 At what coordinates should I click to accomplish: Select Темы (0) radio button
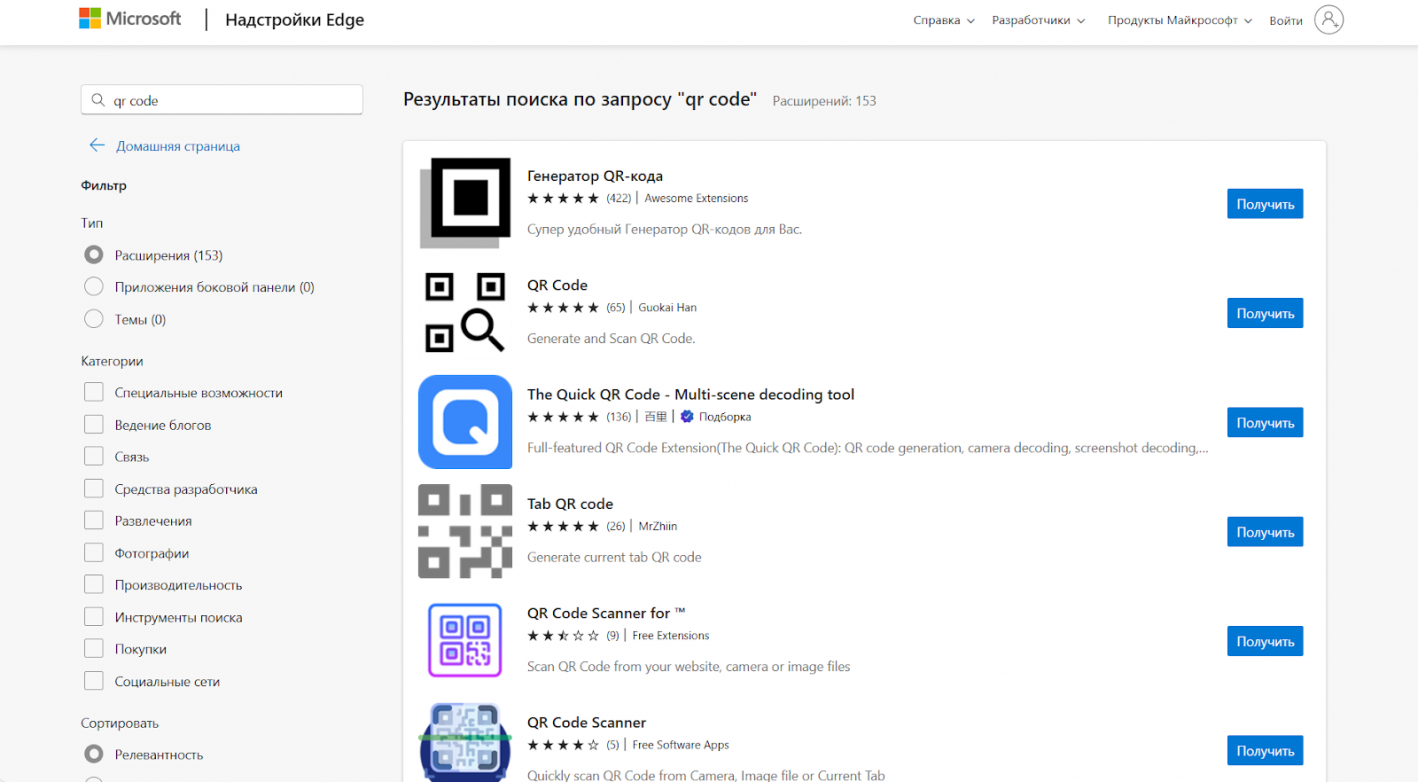pos(94,319)
